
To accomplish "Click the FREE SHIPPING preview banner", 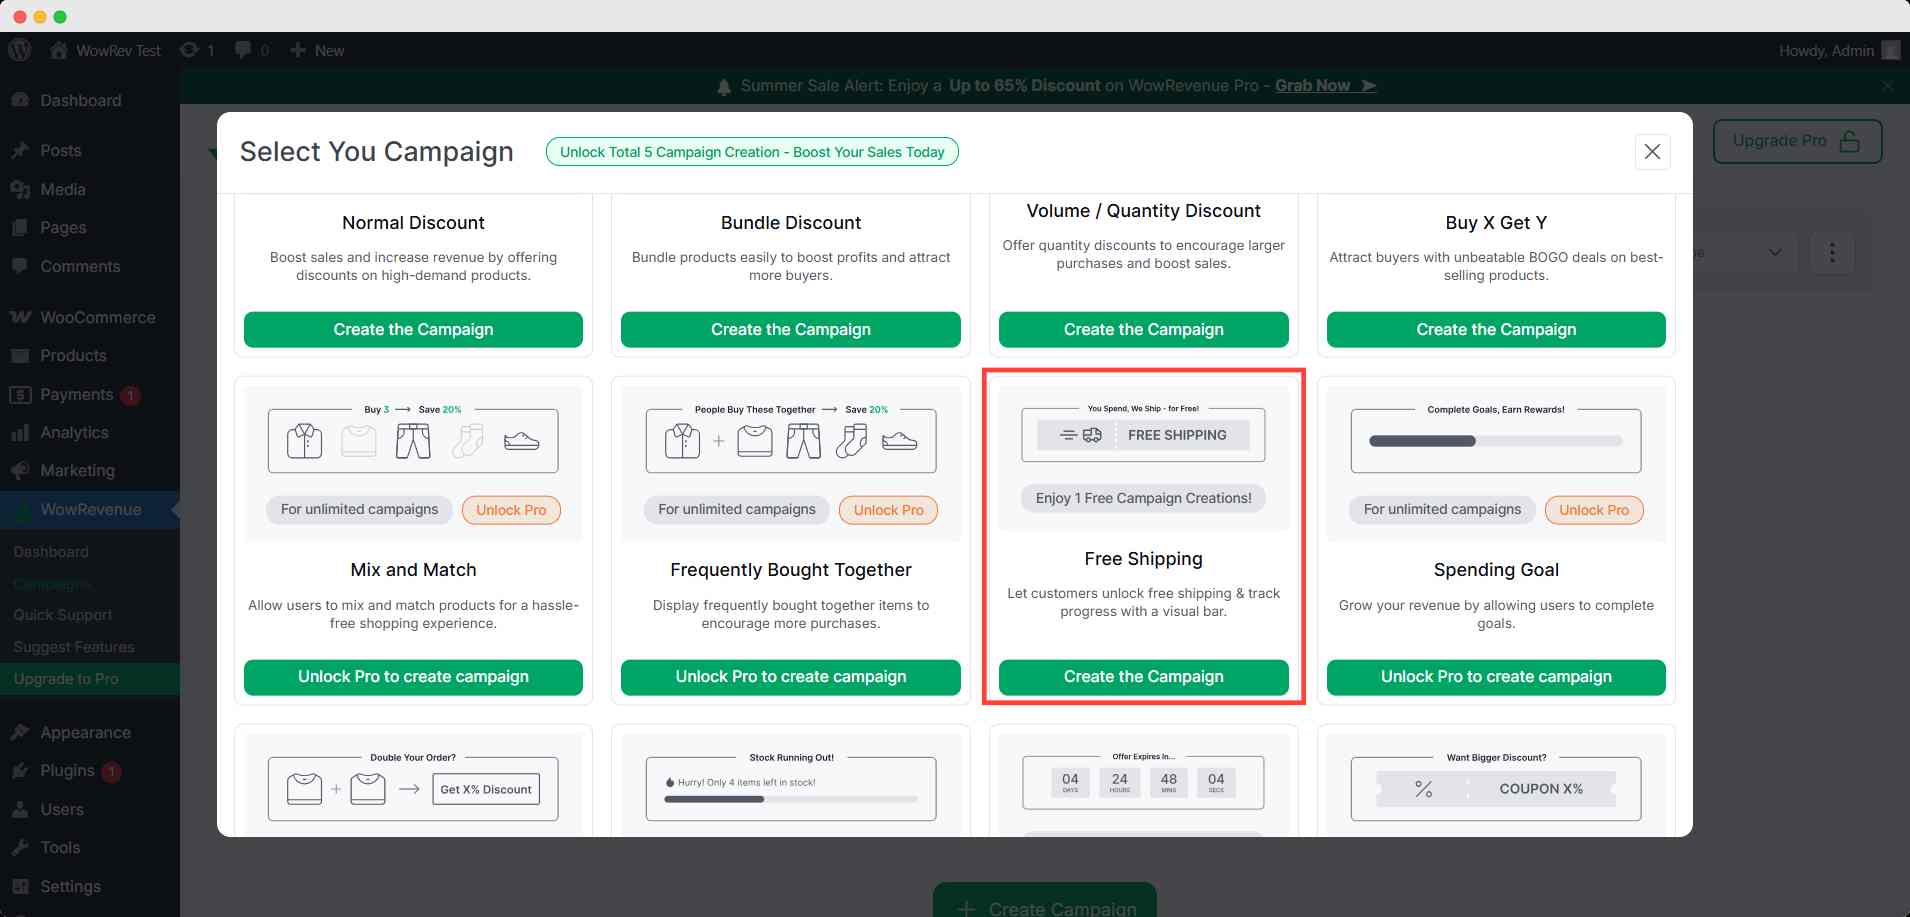I will pyautogui.click(x=1143, y=435).
